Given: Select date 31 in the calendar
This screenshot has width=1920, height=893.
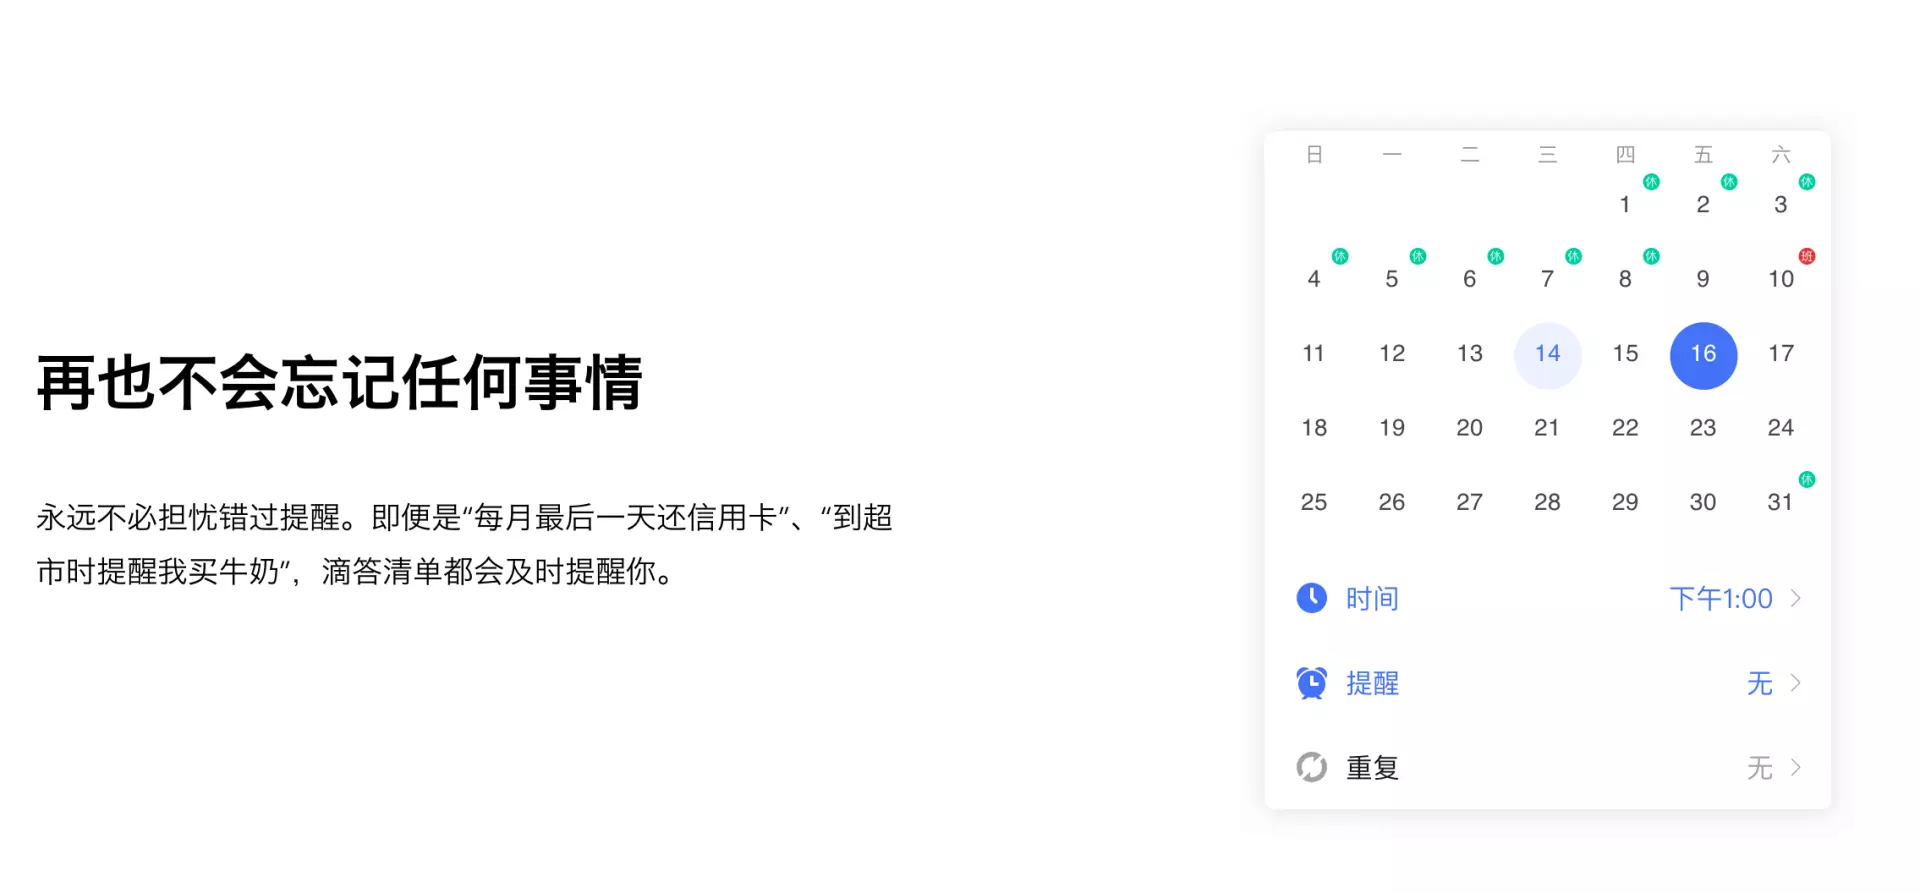Looking at the screenshot, I should [x=1781, y=502].
